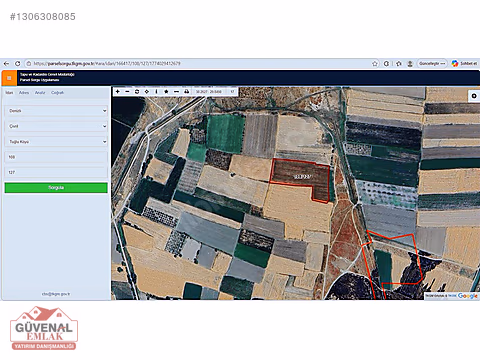
Task: Click the green Sorgula button
Action: click(x=56, y=188)
